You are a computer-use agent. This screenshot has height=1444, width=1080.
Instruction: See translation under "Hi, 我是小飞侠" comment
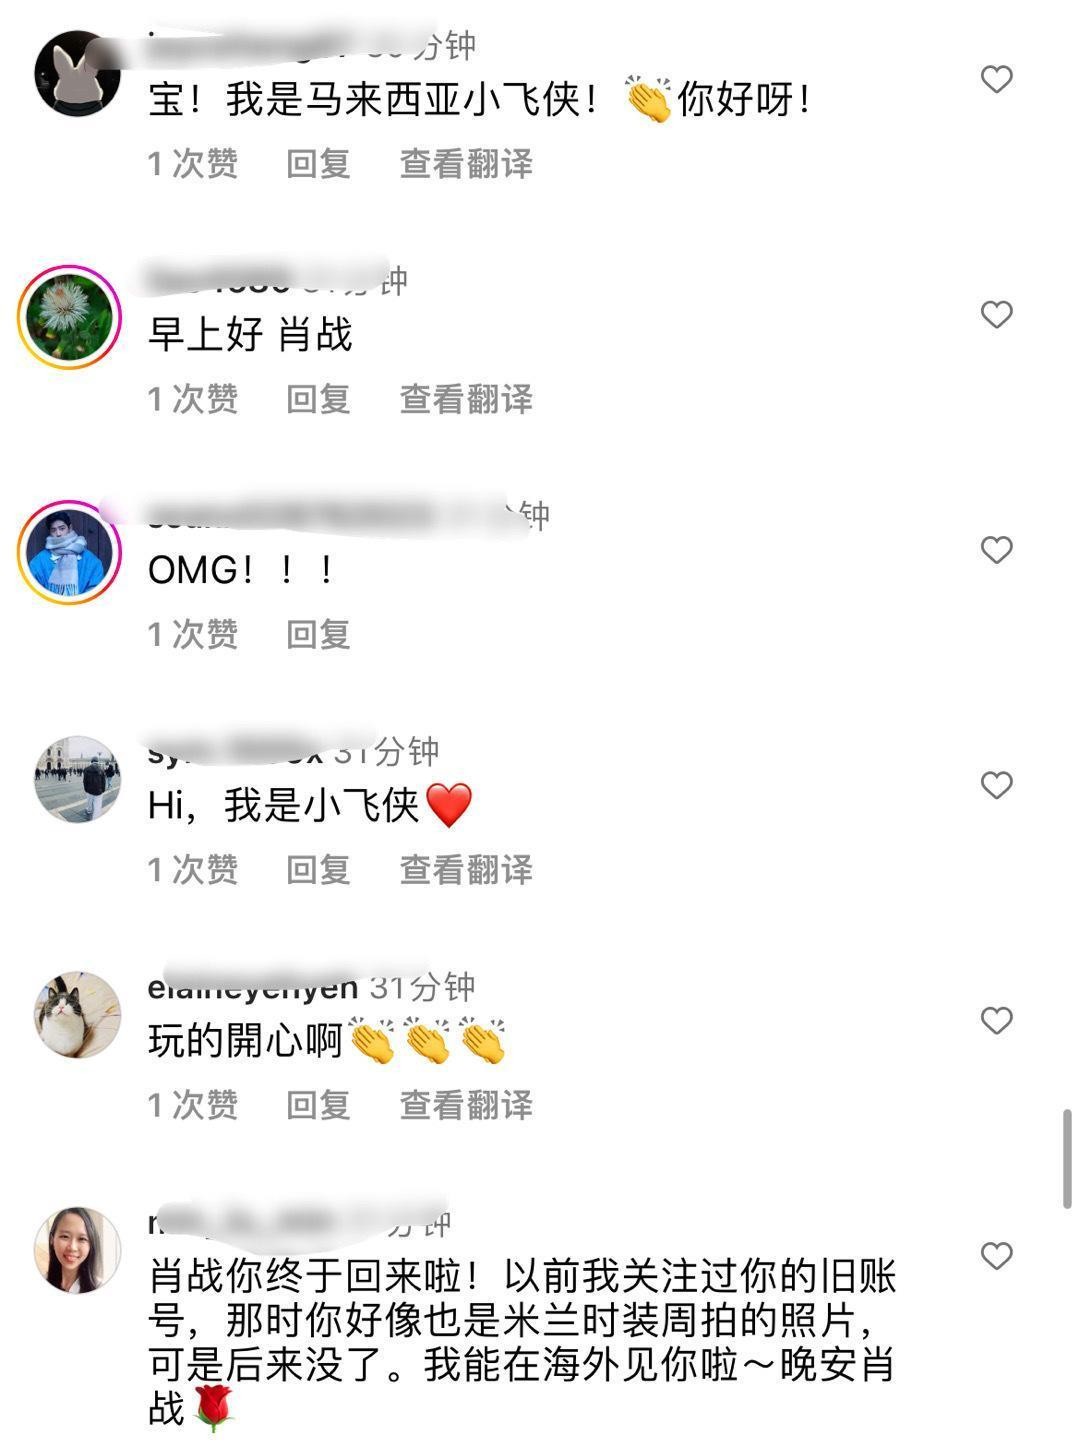(466, 870)
